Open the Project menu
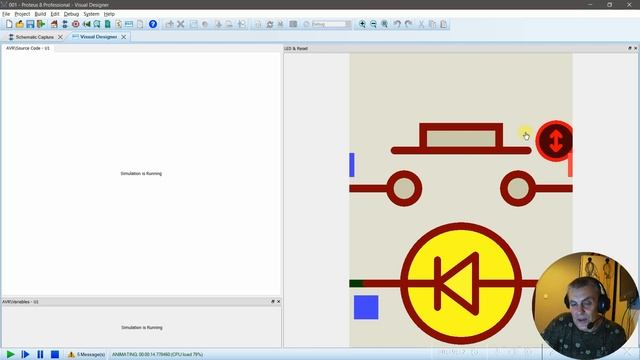Image resolution: width=640 pixels, height=360 pixels. (22, 14)
